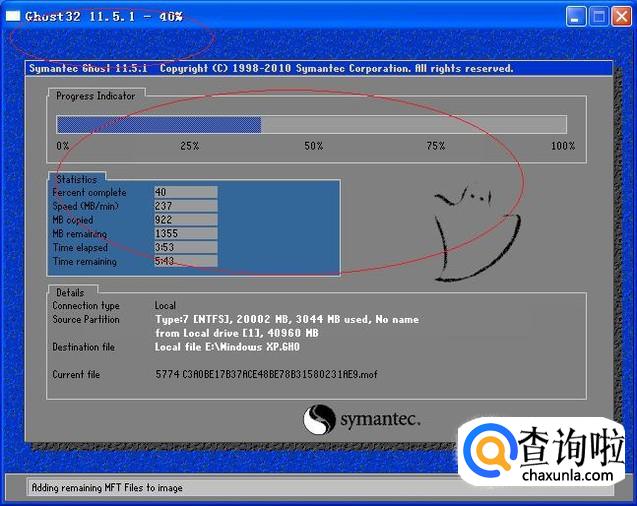637x506 pixels.
Task: Click the 75% progress scale mark
Action: (436, 146)
